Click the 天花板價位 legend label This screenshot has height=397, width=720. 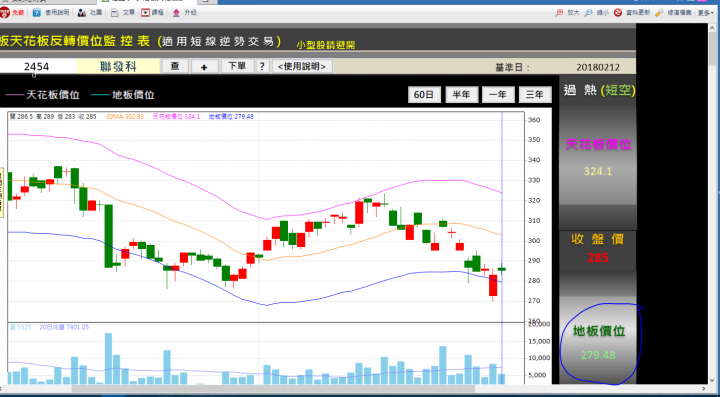tap(53, 95)
